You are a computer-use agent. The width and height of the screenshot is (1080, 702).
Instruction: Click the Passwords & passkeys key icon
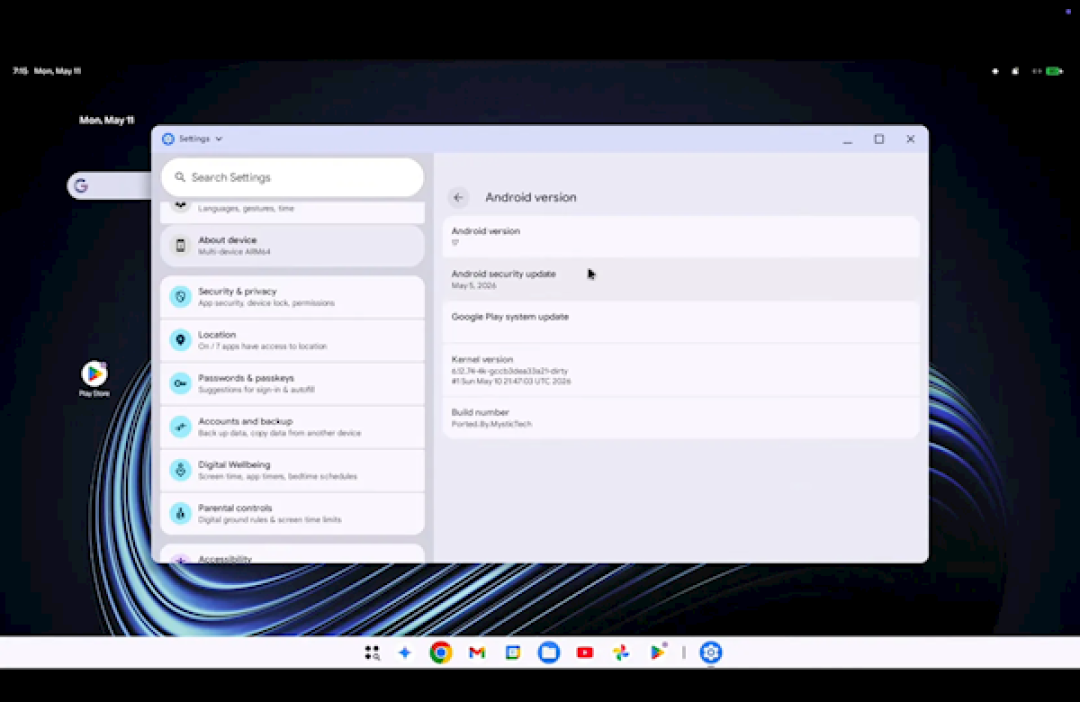click(x=180, y=384)
